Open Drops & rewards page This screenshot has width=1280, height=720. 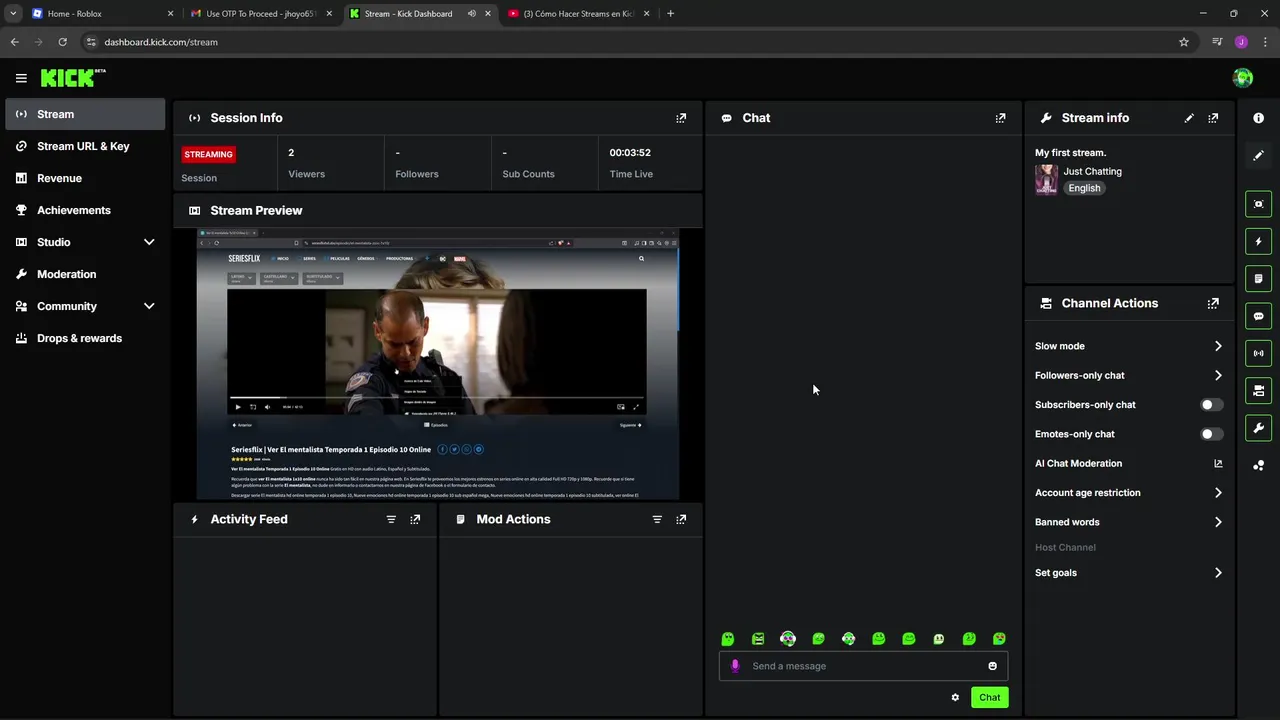[85, 338]
